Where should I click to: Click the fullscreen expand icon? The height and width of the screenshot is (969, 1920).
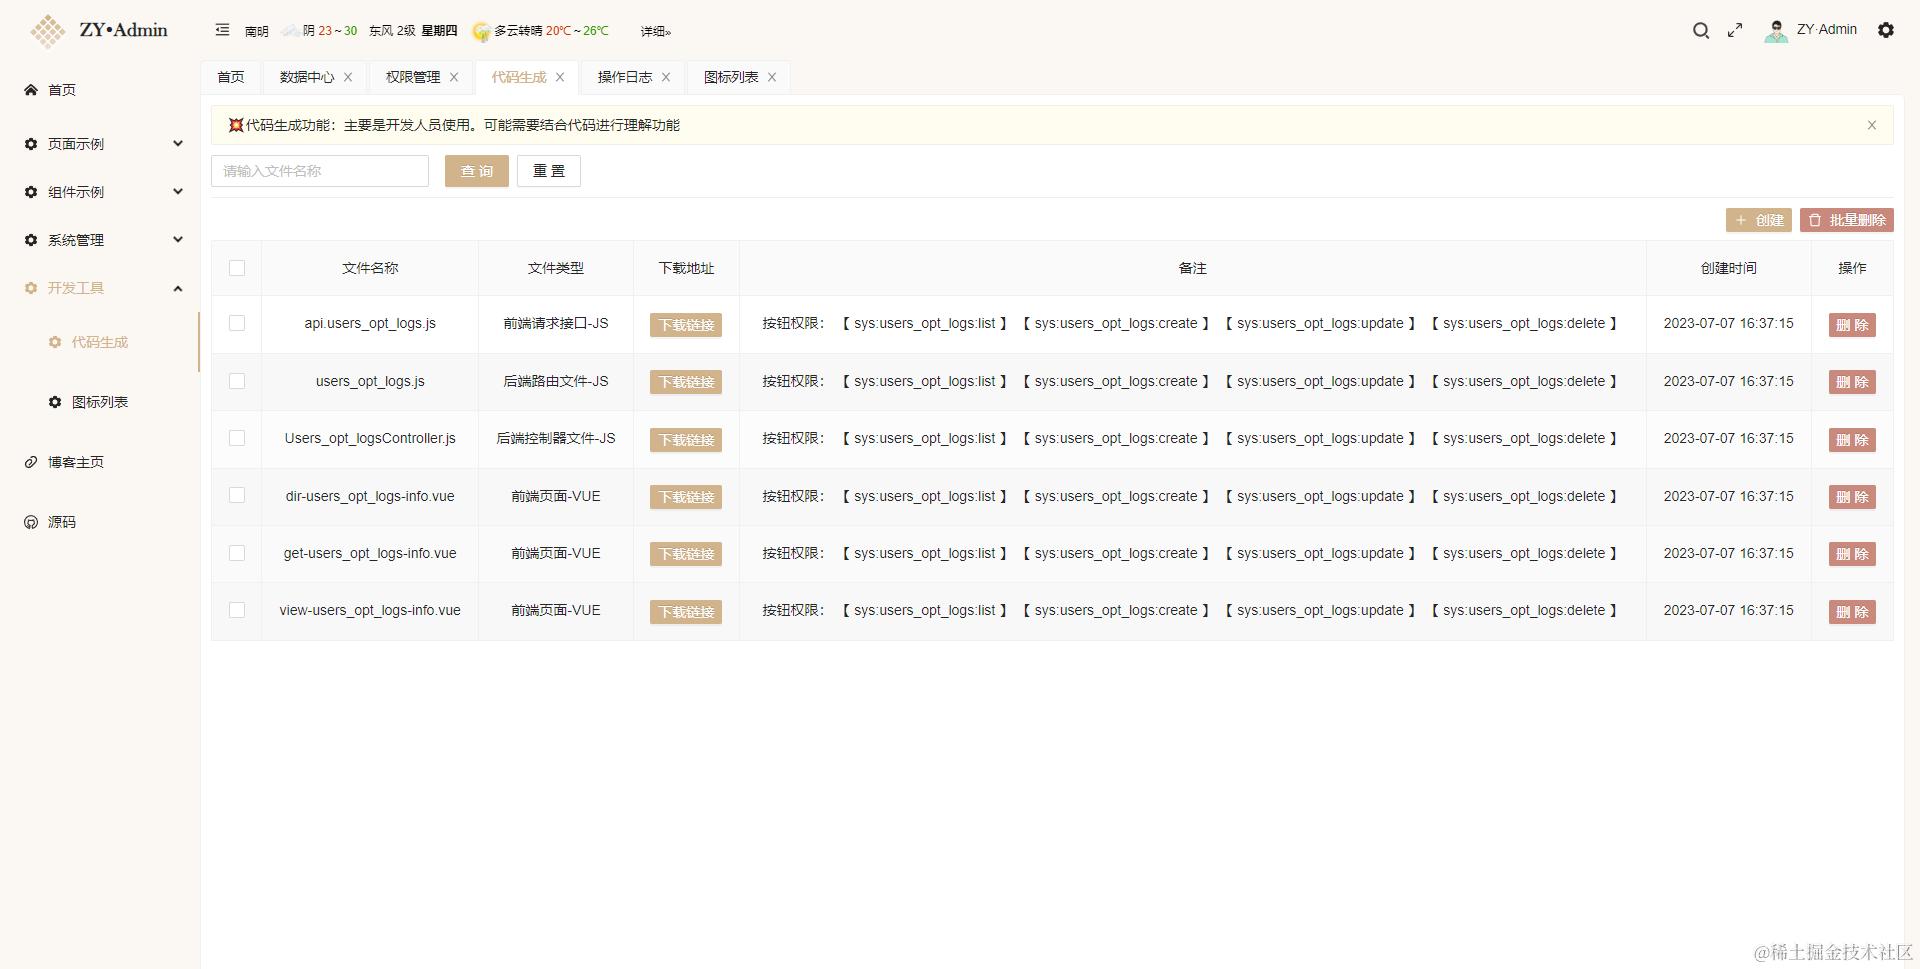1736,31
